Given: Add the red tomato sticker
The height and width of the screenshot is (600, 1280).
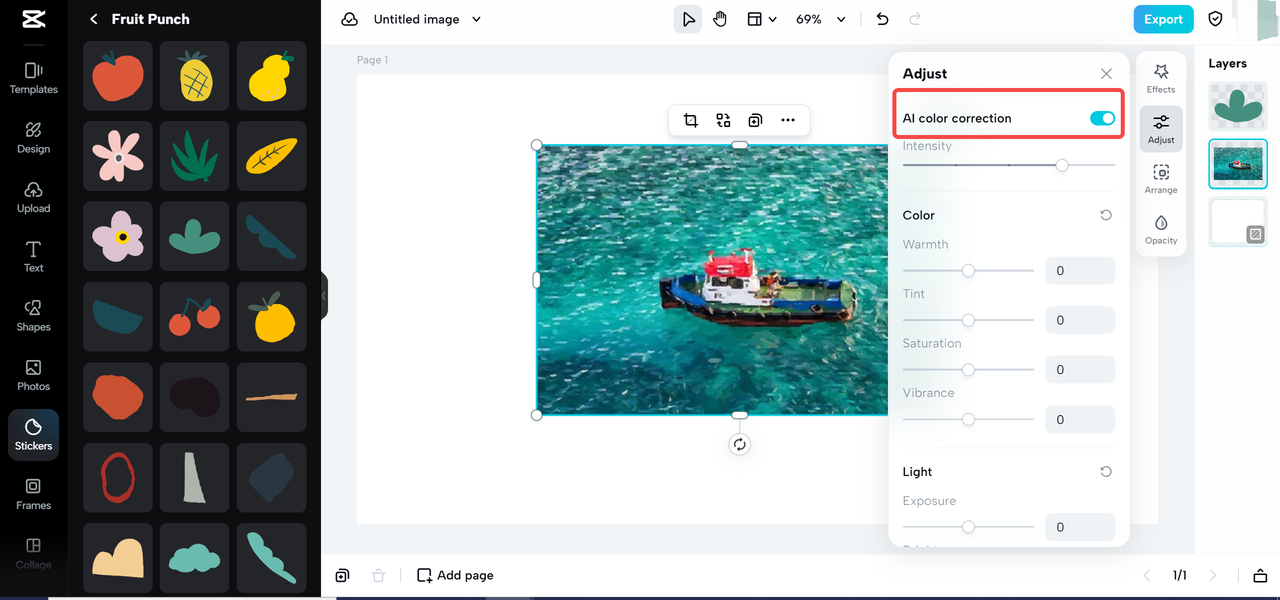Looking at the screenshot, I should (x=118, y=76).
